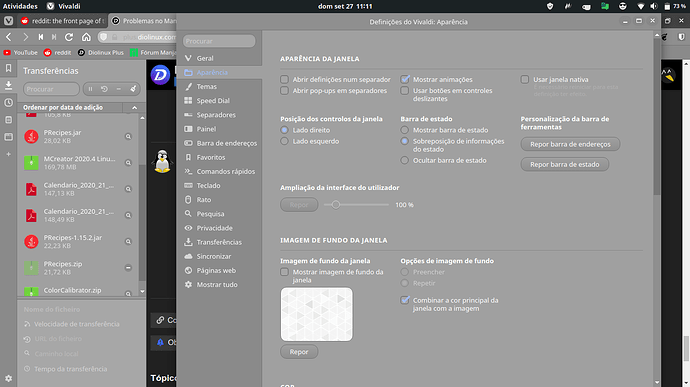Open Privacidade settings
Viewport: 690px width, 387px height.
tap(219, 228)
